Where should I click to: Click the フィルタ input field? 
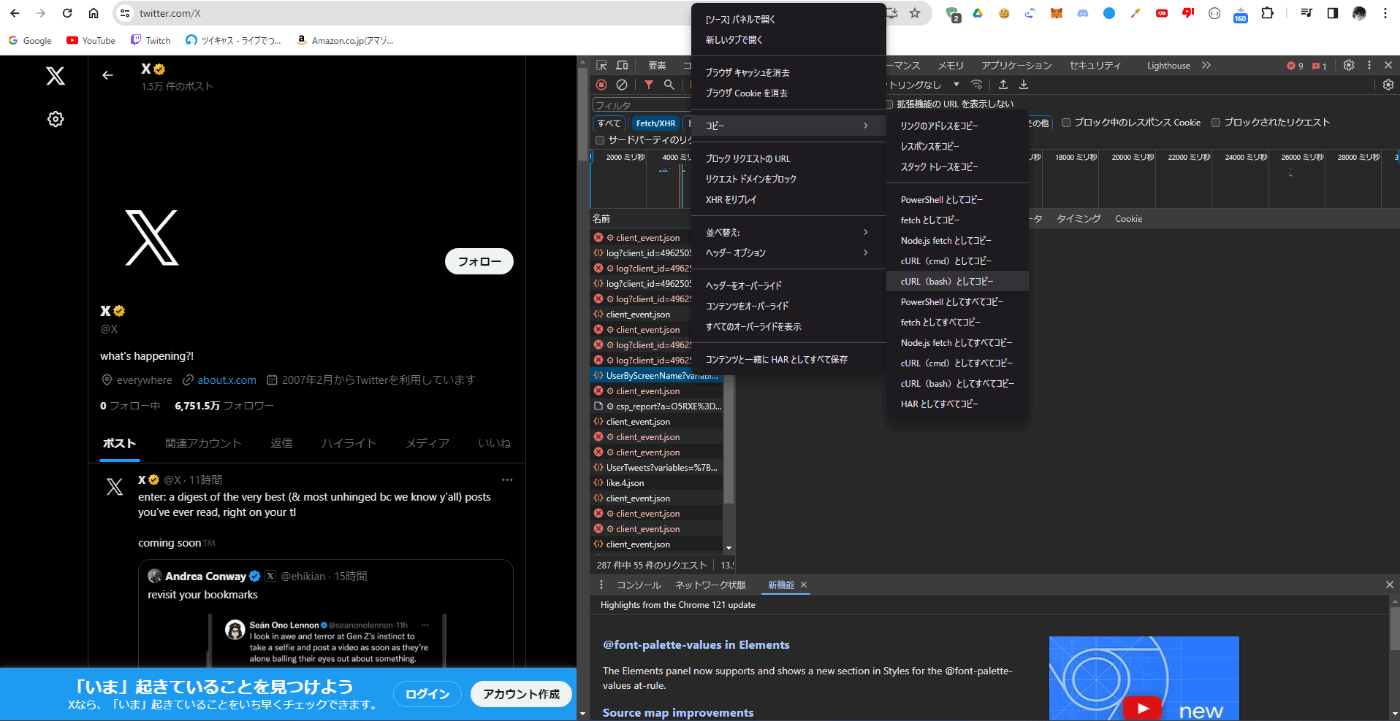tap(641, 104)
